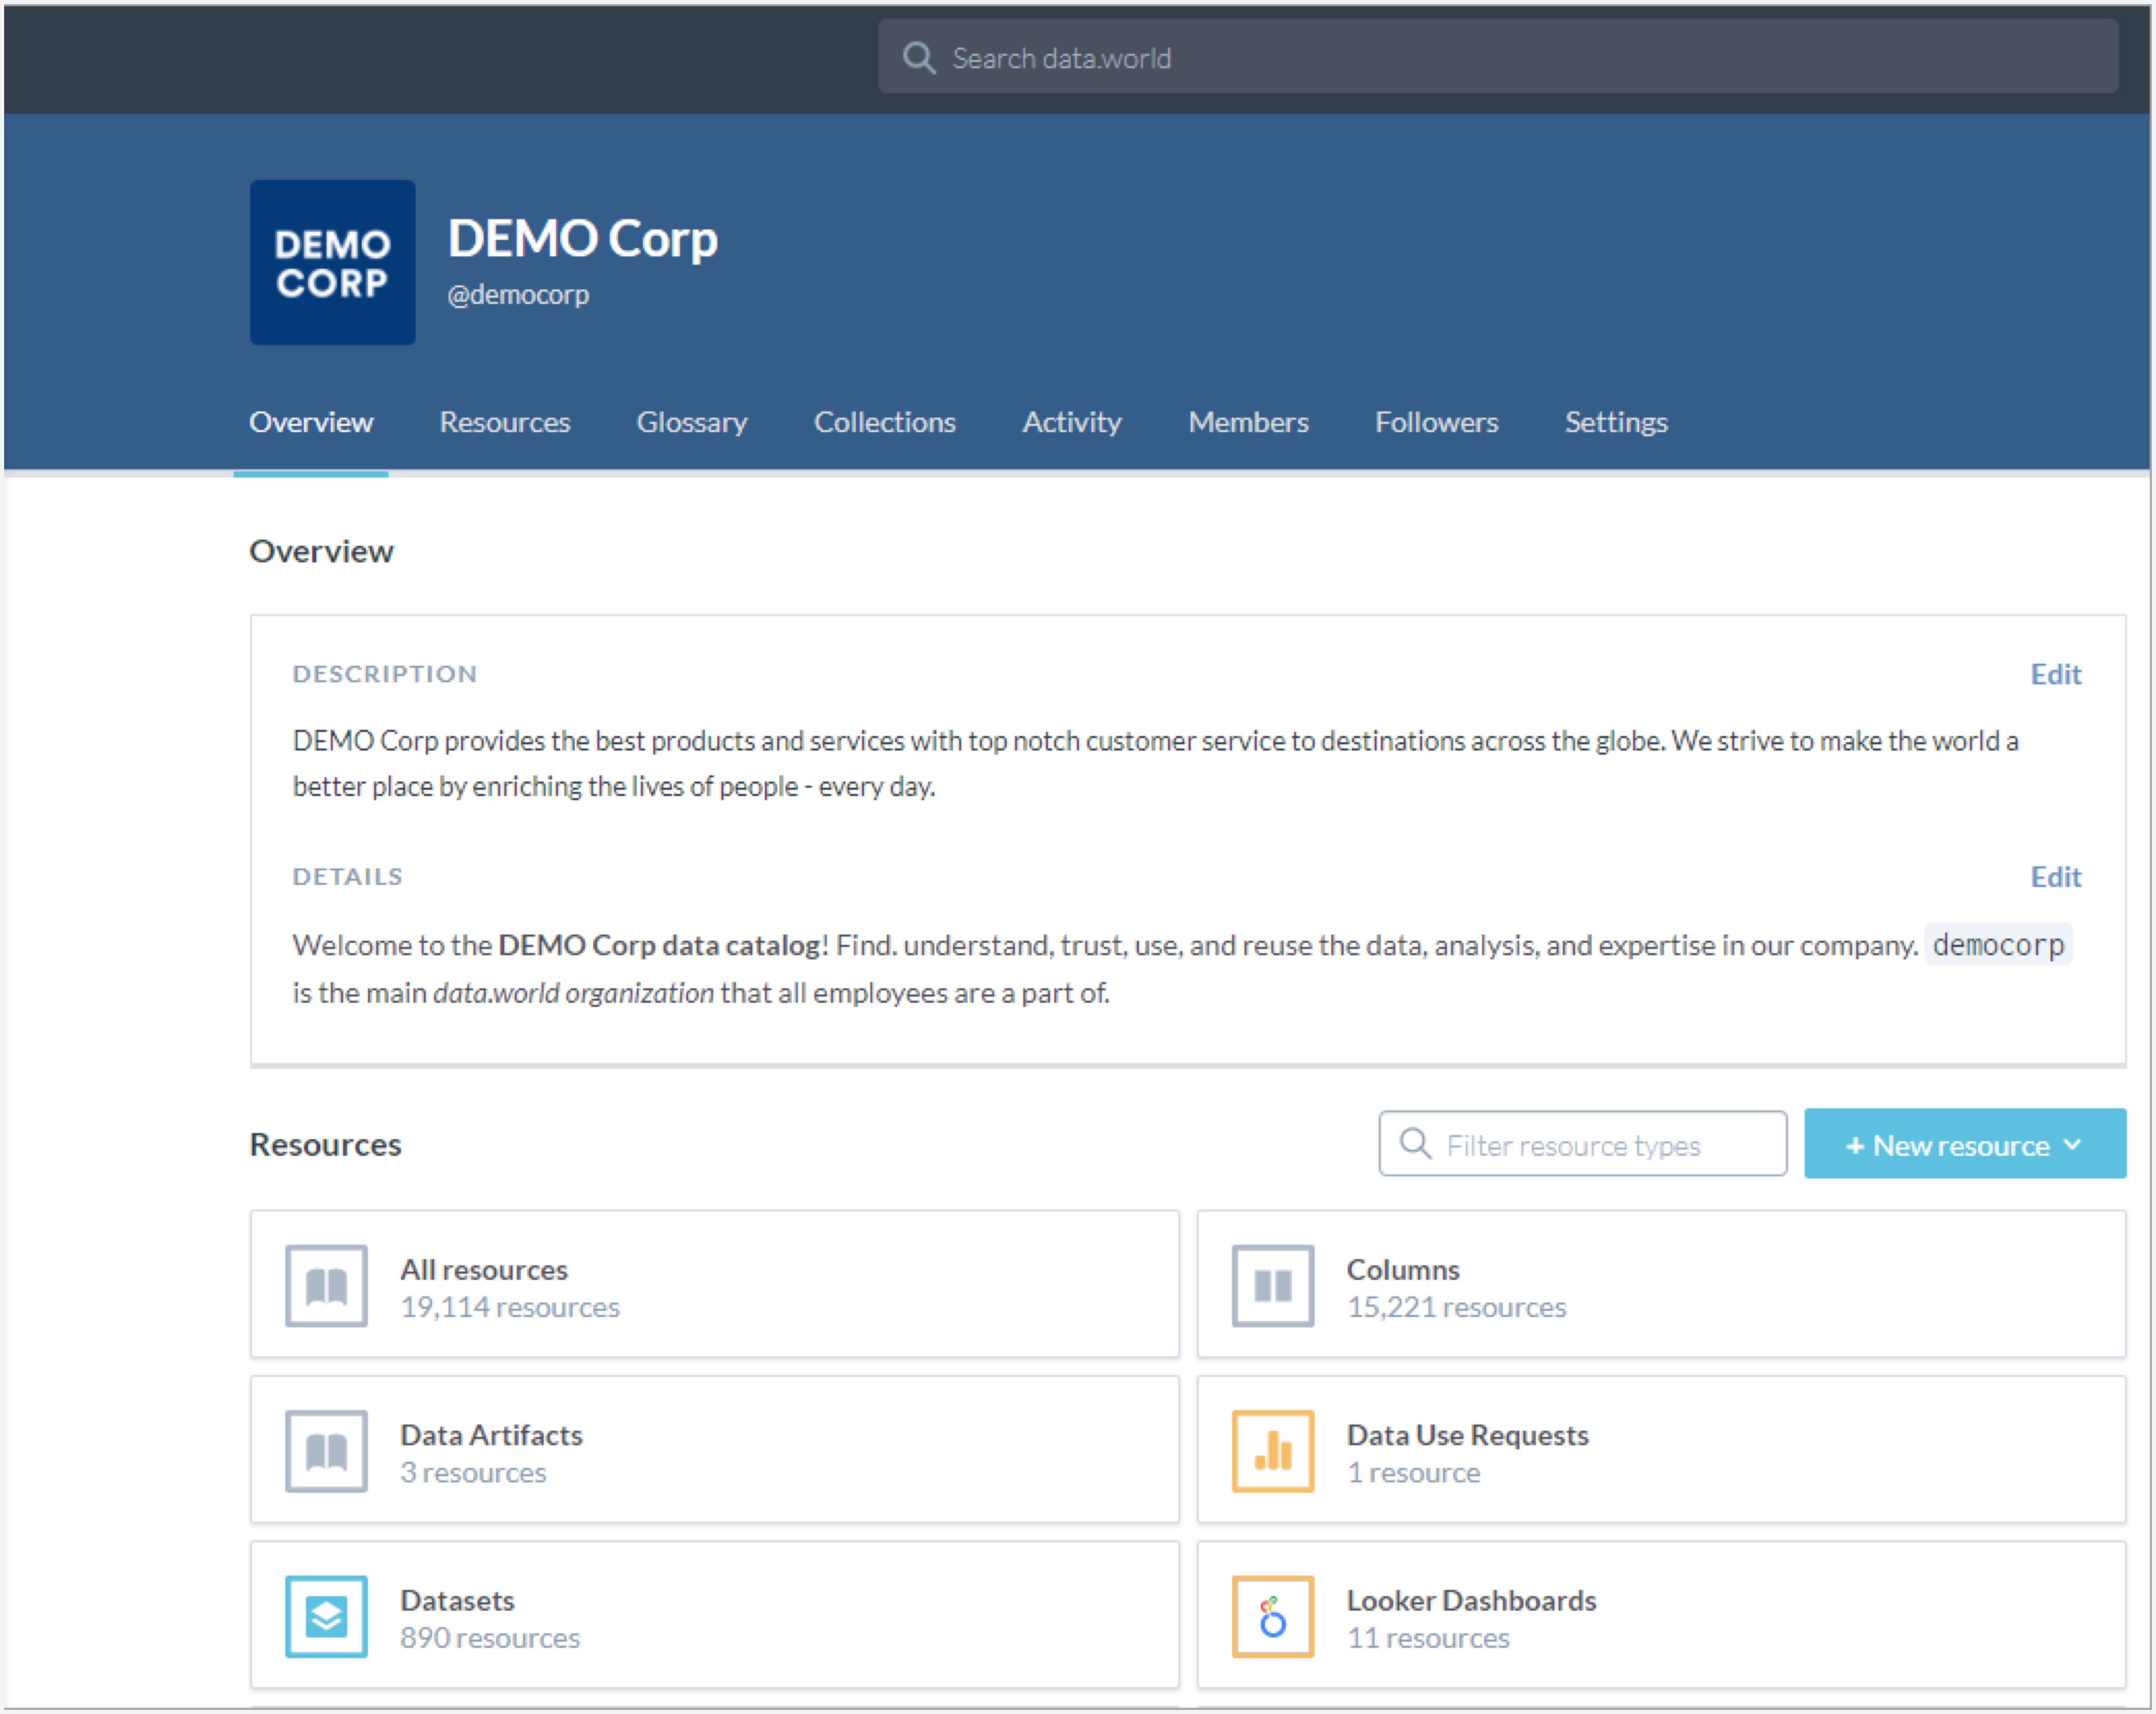This screenshot has height=1714, width=2156.
Task: Click the Data Artifacts book icon
Action: point(326,1451)
